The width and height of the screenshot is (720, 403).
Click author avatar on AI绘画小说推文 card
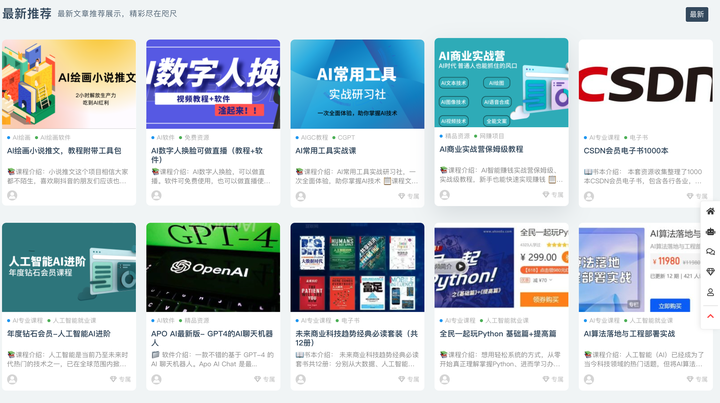click(x=12, y=195)
